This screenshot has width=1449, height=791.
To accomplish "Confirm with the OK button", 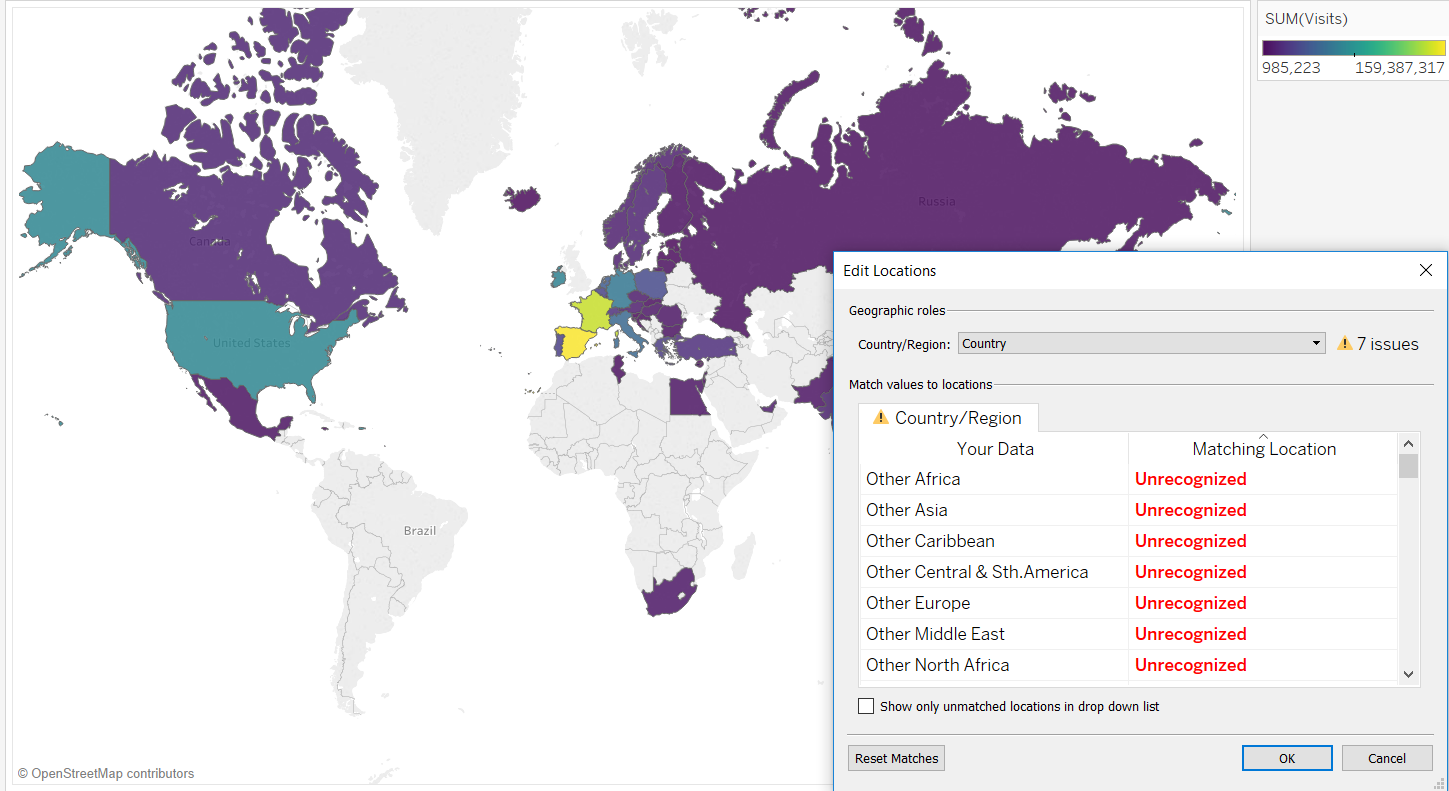I will point(1287,758).
